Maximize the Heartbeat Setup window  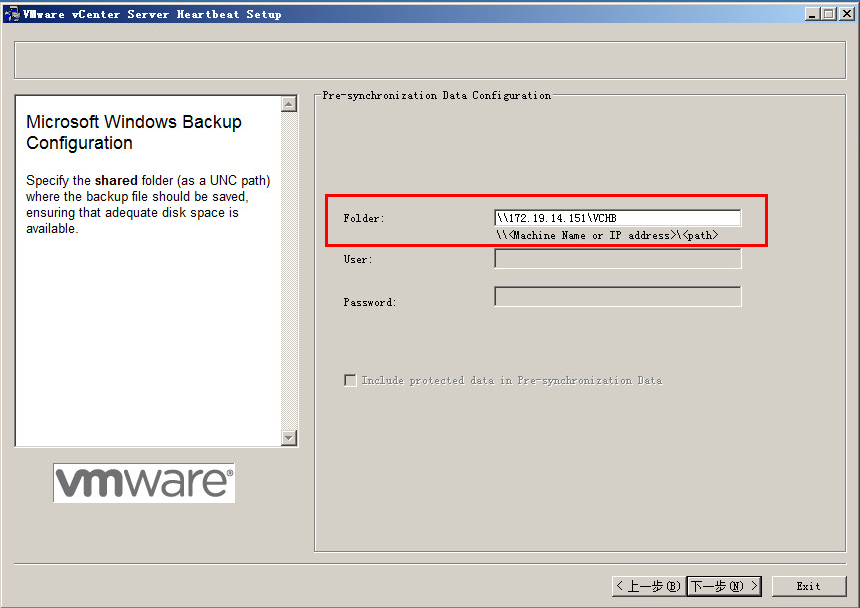[x=829, y=14]
